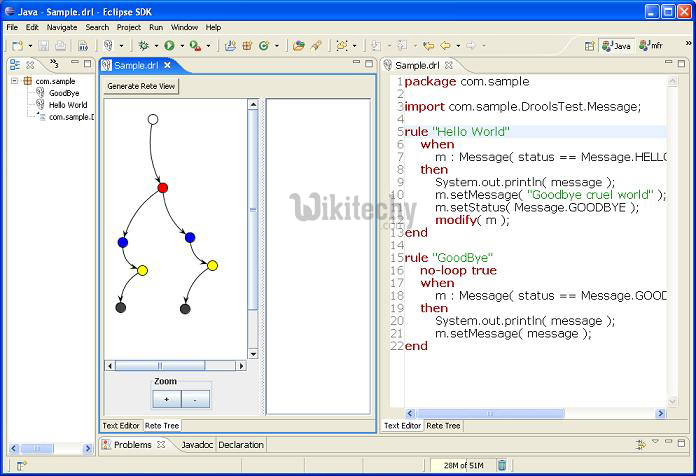Image resolution: width=696 pixels, height=476 pixels.
Task: Click the New Java Class icon
Action: (264, 45)
